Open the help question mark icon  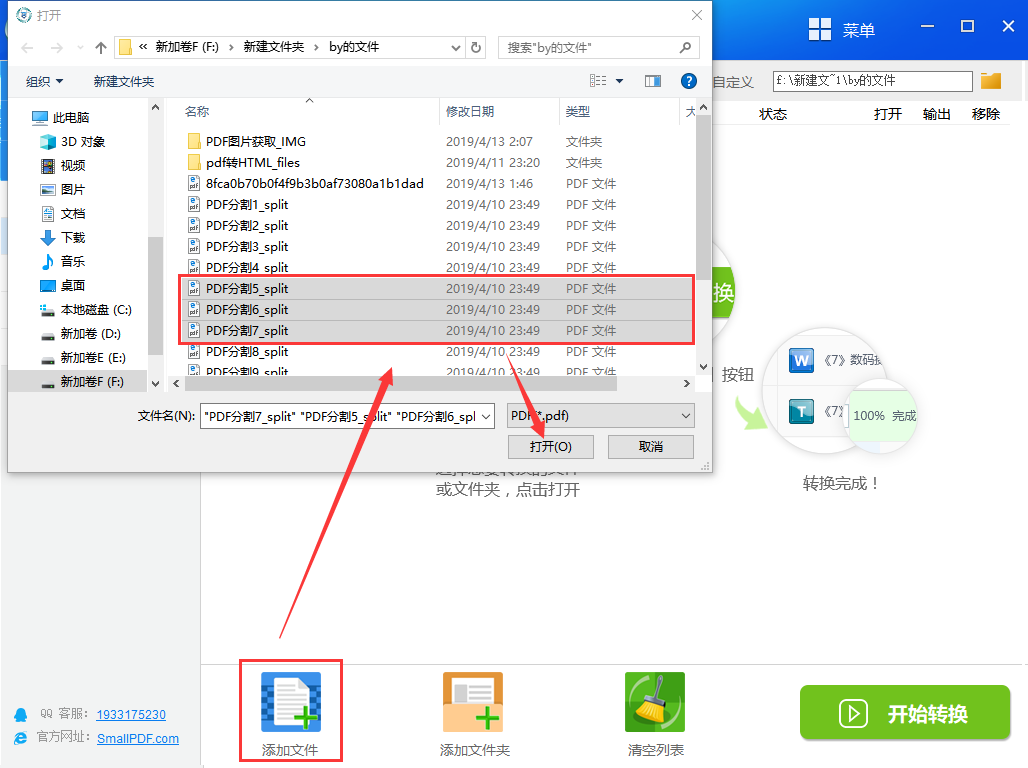[688, 81]
